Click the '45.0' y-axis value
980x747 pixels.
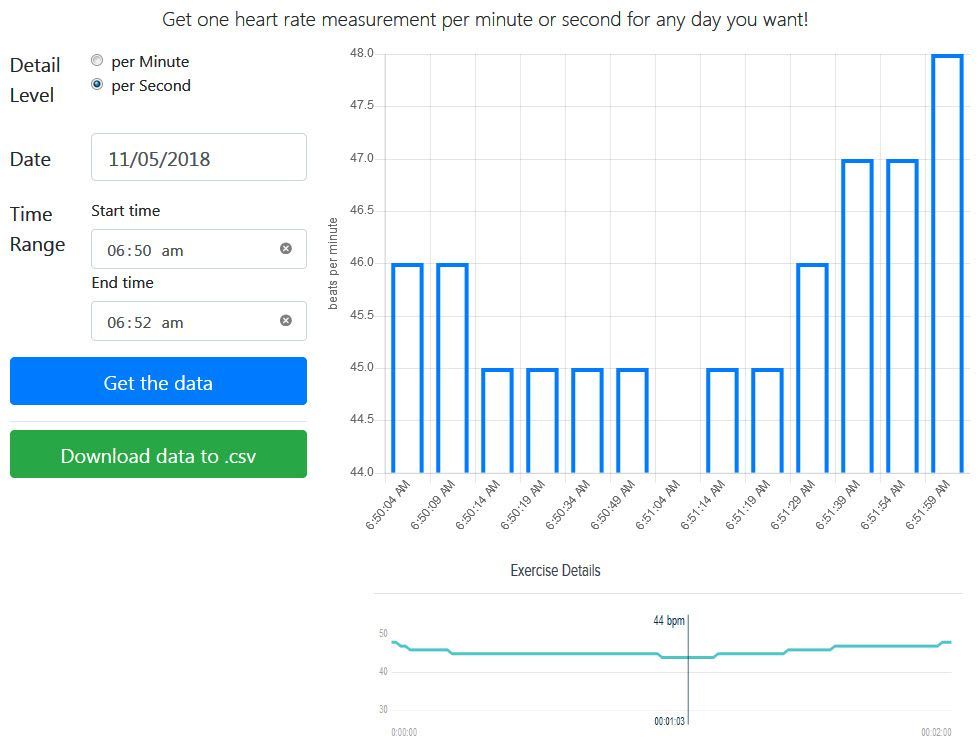tap(362, 367)
